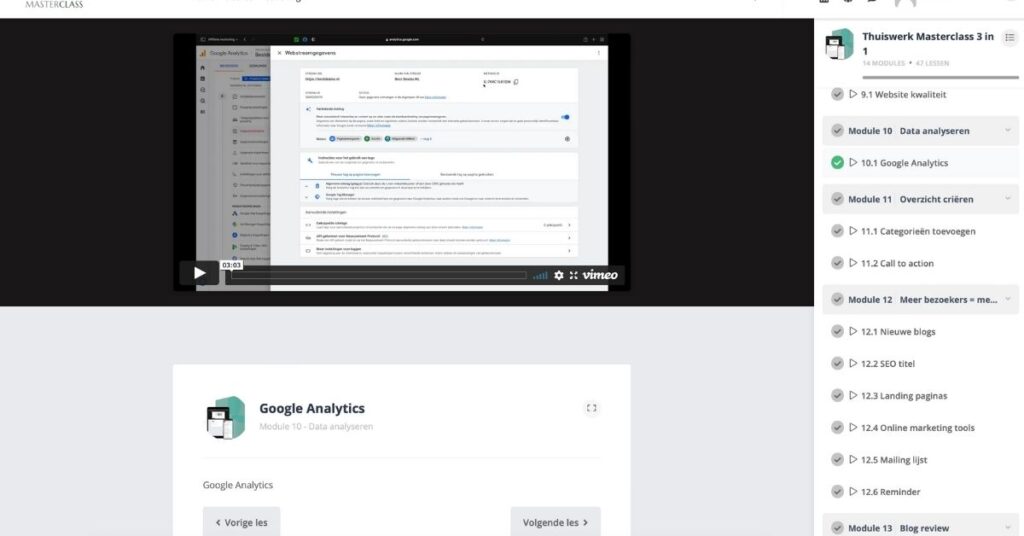Toggle the green check on 10.1 Google Analytics
This screenshot has width=1024, height=536.
[837, 163]
